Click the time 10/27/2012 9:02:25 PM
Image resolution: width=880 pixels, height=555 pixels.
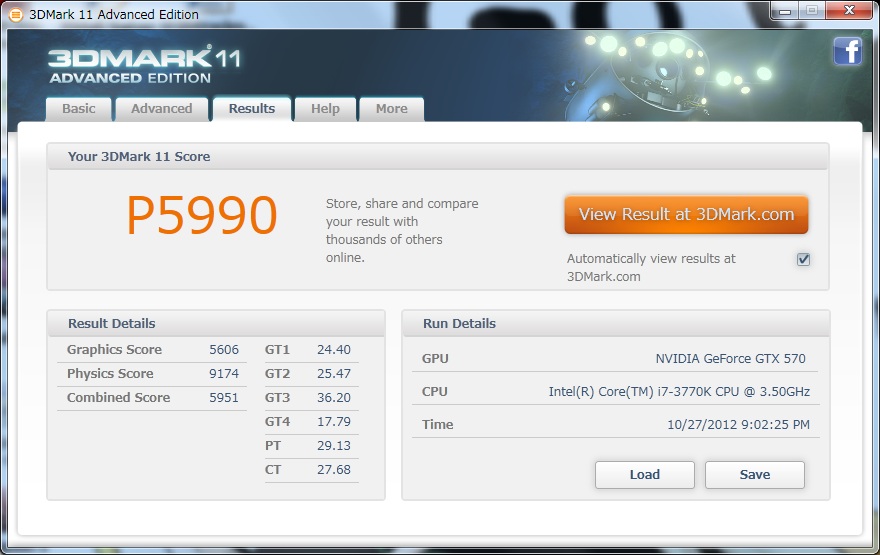tap(739, 425)
